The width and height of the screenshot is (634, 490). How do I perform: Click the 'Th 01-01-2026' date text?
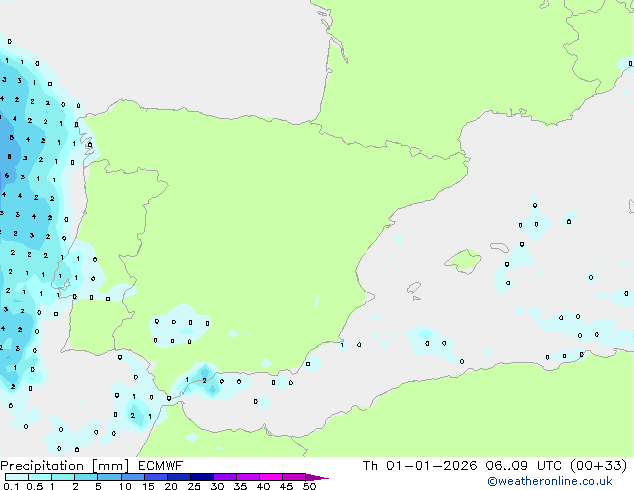[420, 466]
